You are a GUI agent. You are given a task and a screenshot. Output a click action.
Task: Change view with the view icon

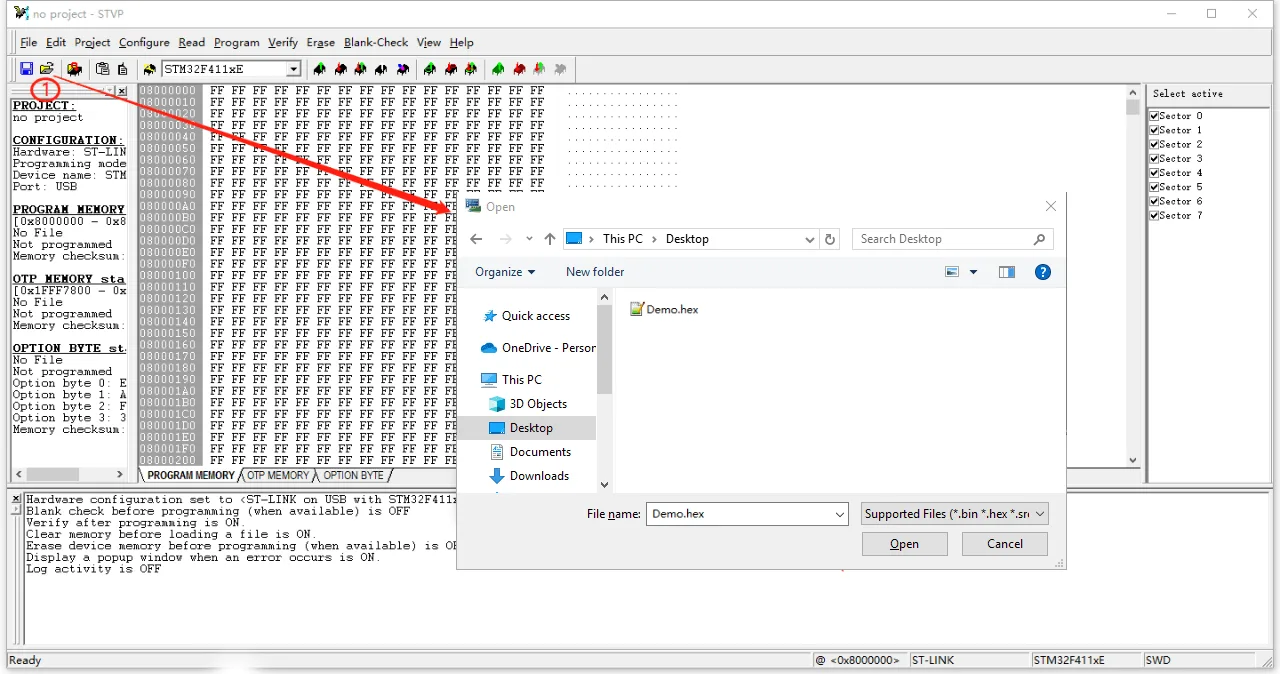(x=952, y=272)
